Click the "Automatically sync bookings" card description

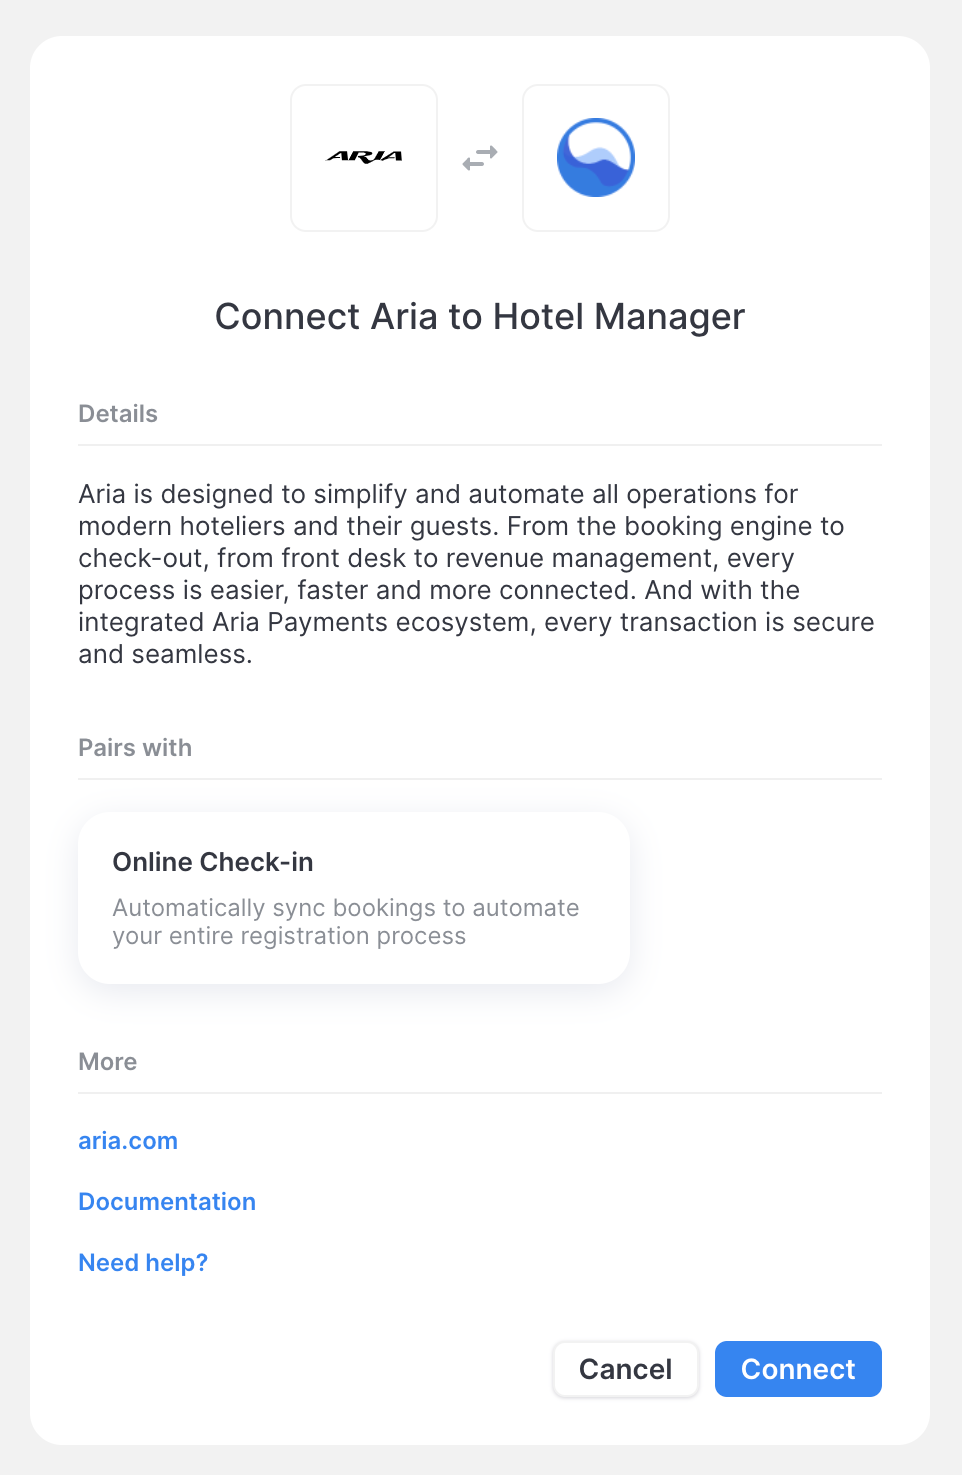[x=345, y=922]
